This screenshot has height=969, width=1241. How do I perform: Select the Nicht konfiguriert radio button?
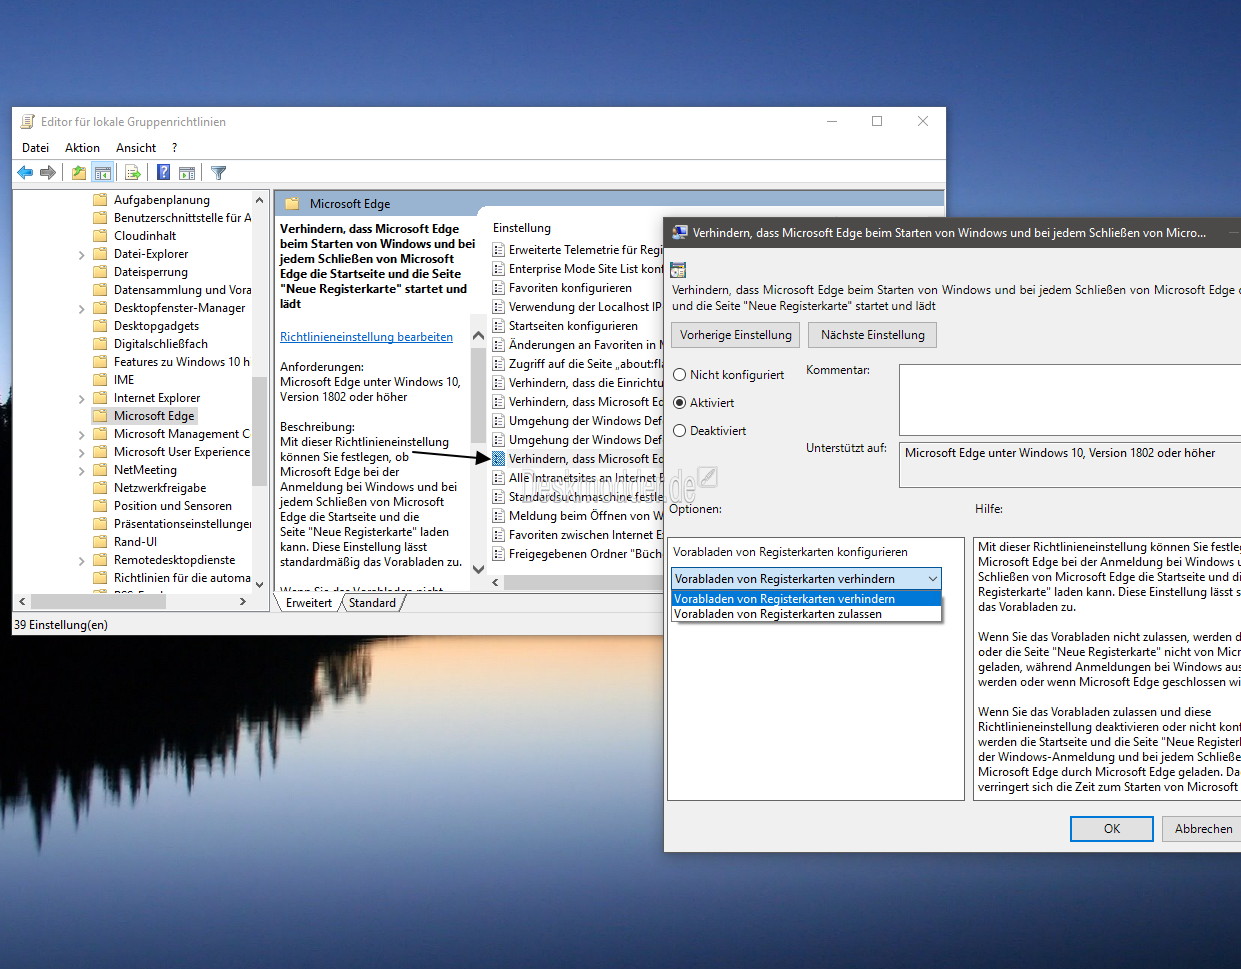pyautogui.click(x=680, y=375)
